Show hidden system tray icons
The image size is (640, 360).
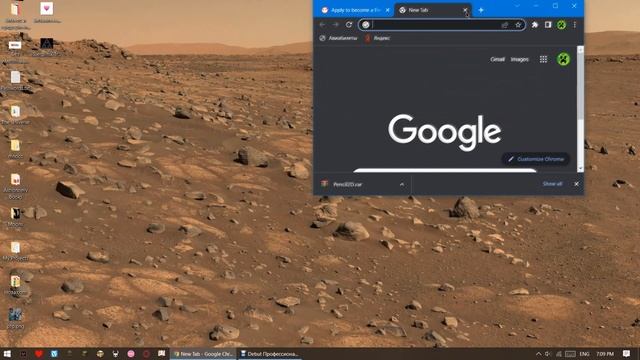(538, 354)
